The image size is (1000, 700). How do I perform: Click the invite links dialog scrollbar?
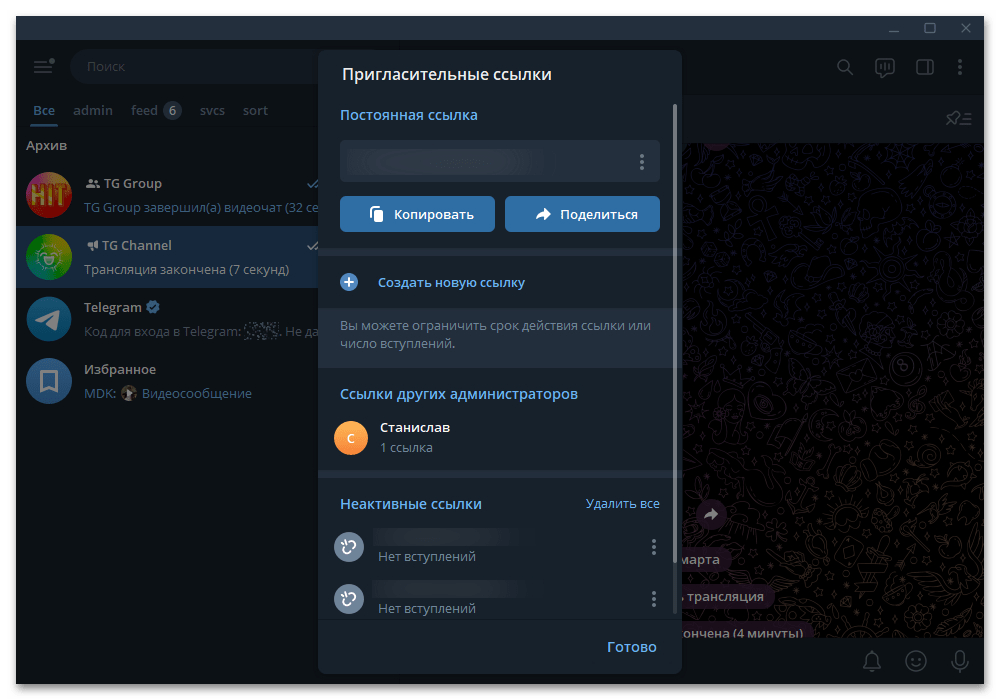coord(675,333)
